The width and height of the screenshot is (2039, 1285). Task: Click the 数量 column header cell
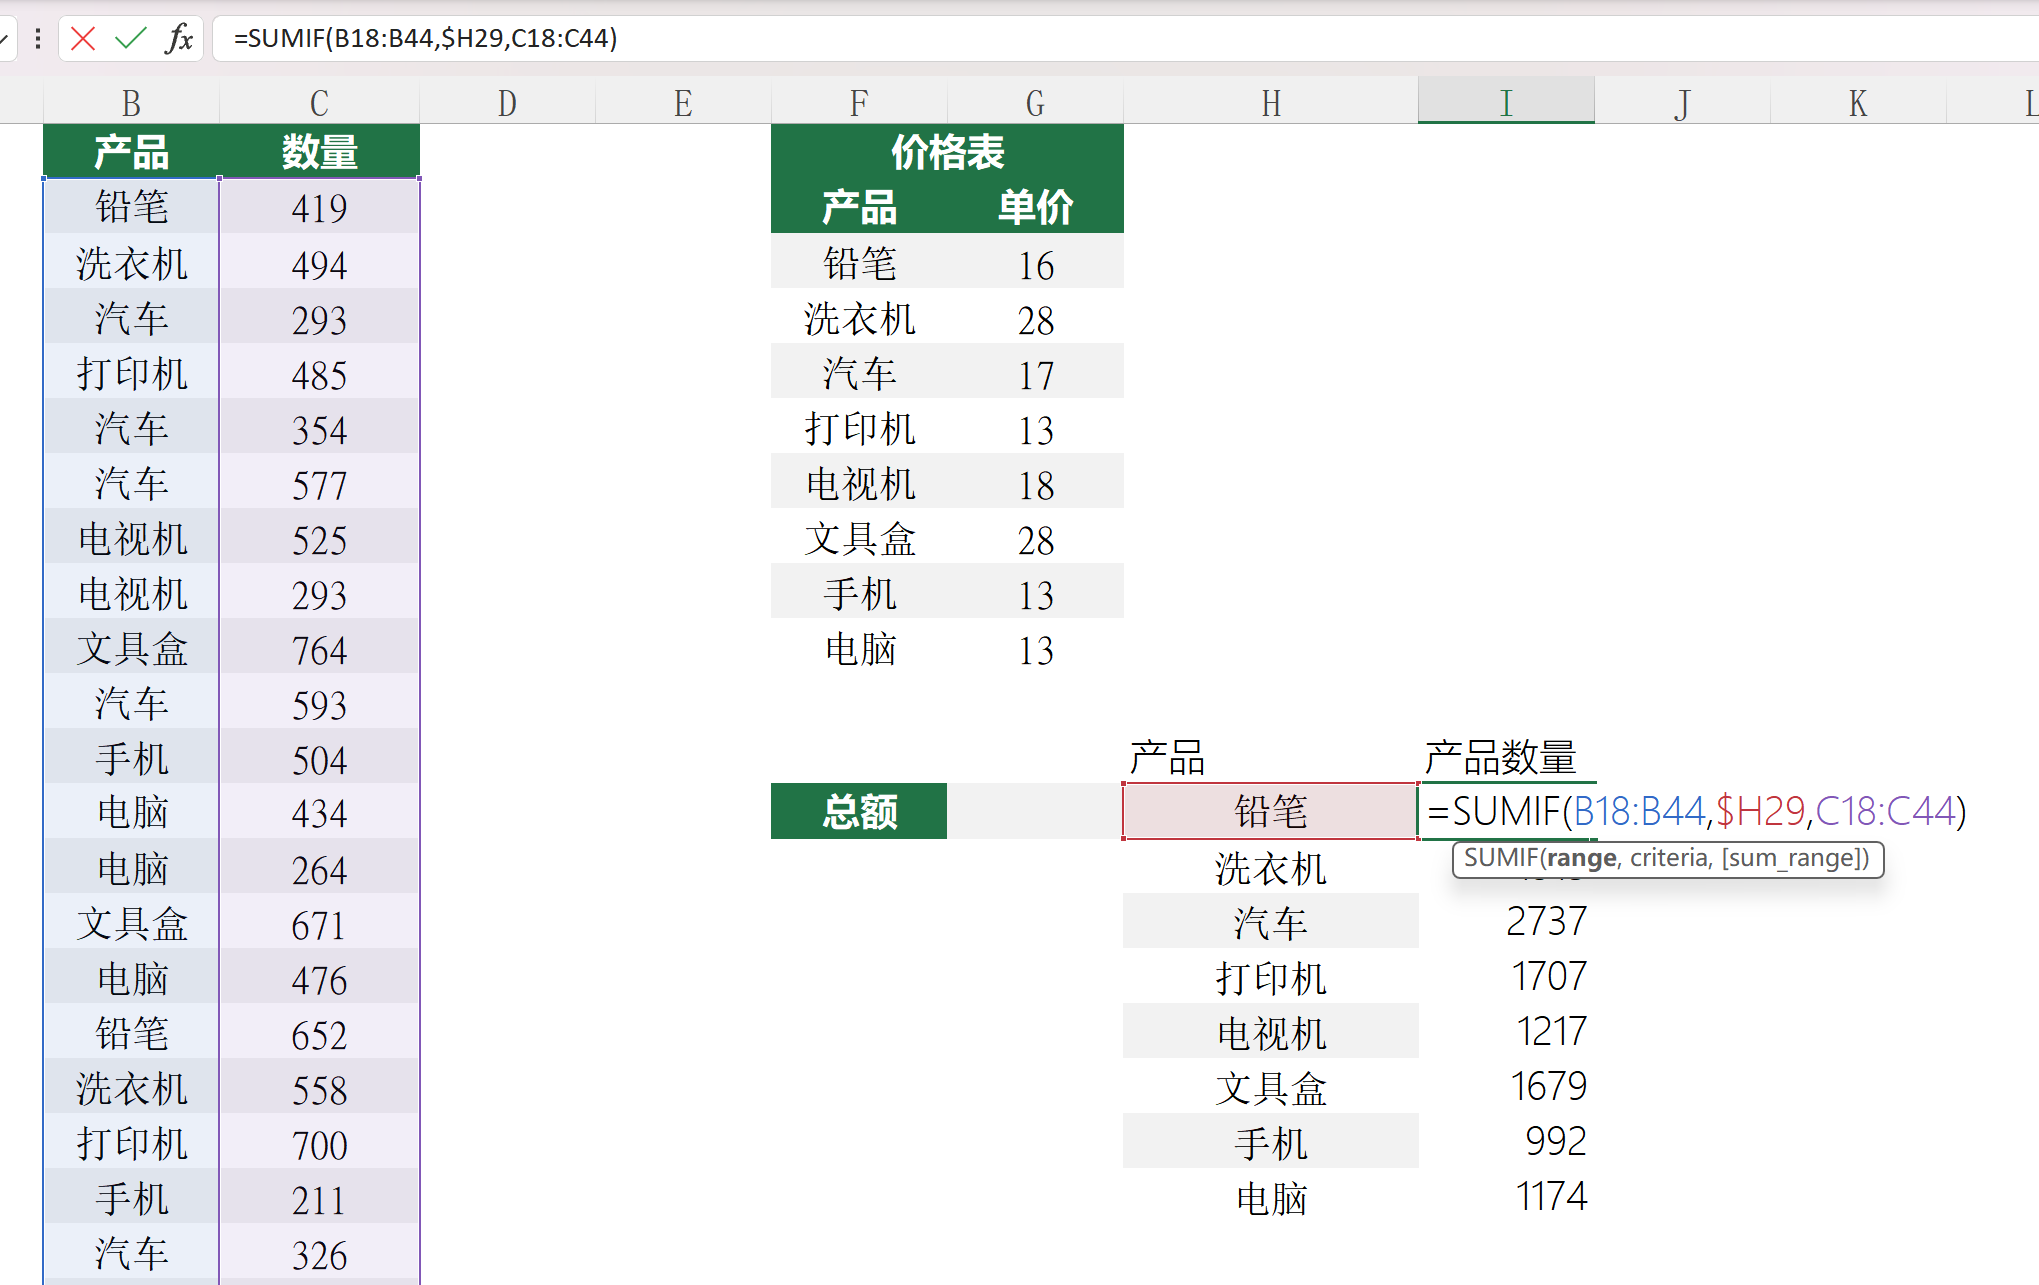point(319,152)
